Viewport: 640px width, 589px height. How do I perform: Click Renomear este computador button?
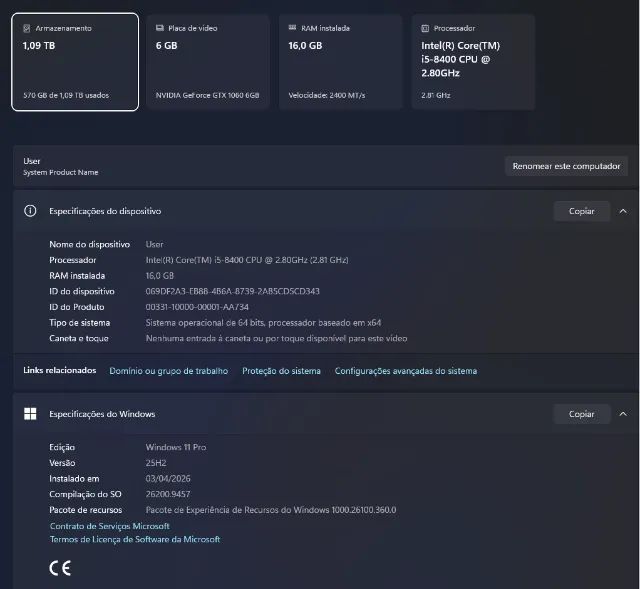(566, 166)
